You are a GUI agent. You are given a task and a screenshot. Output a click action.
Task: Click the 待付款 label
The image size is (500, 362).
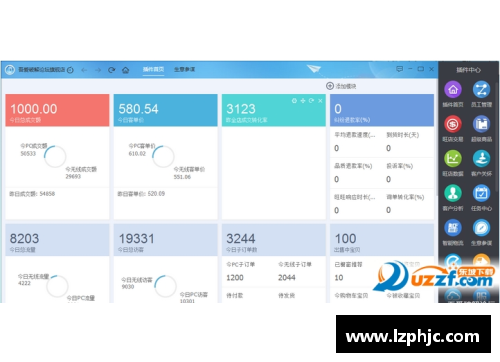tap(235, 296)
